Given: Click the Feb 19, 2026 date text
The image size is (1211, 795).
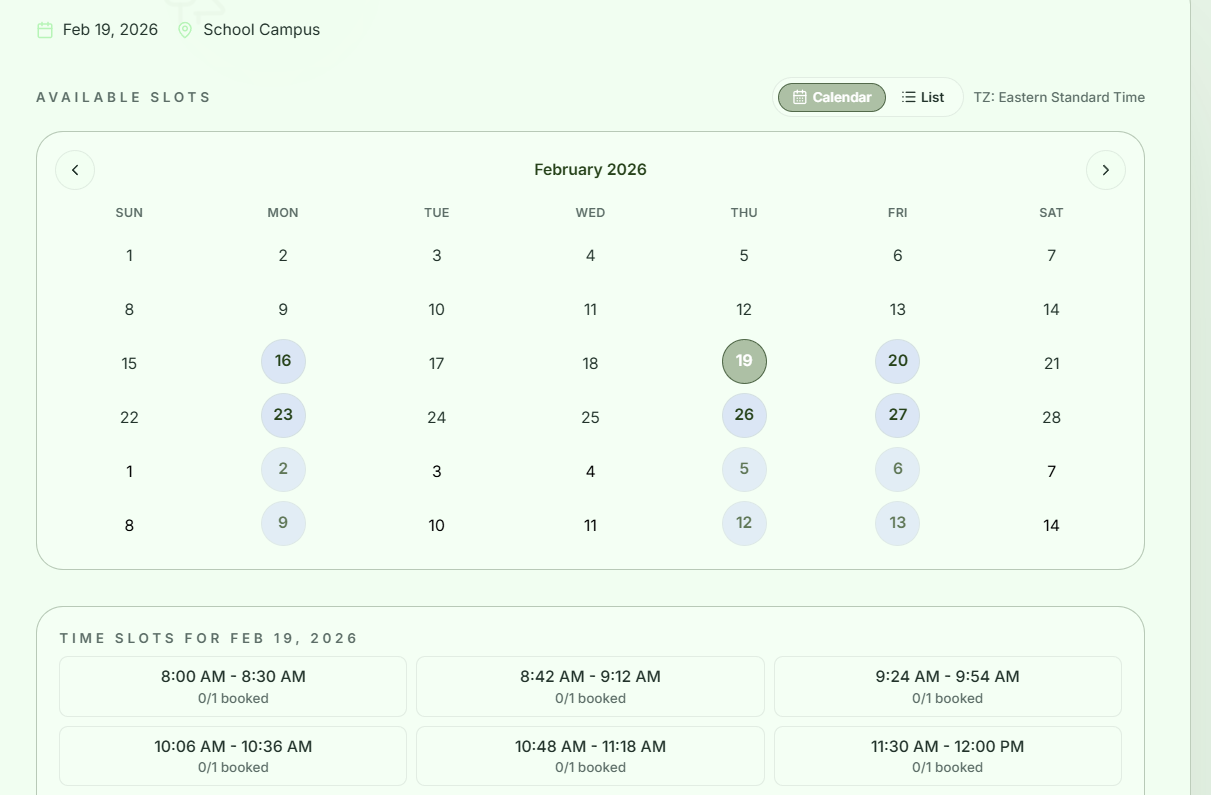Looking at the screenshot, I should (x=110, y=30).
